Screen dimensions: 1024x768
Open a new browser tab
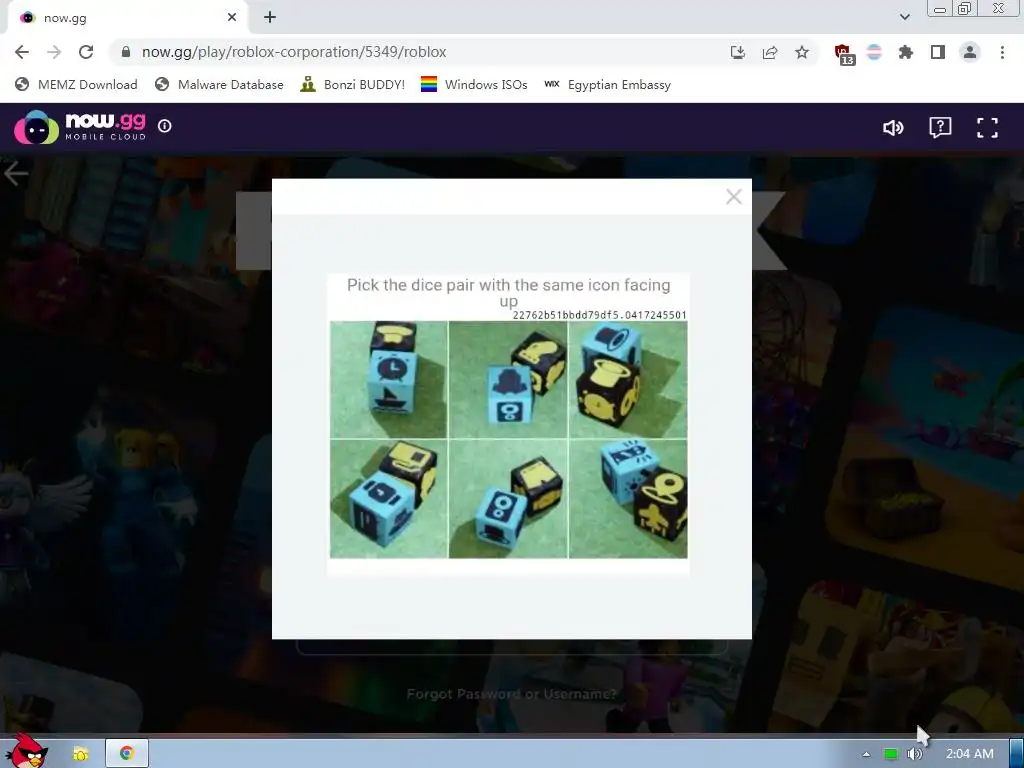point(270,18)
